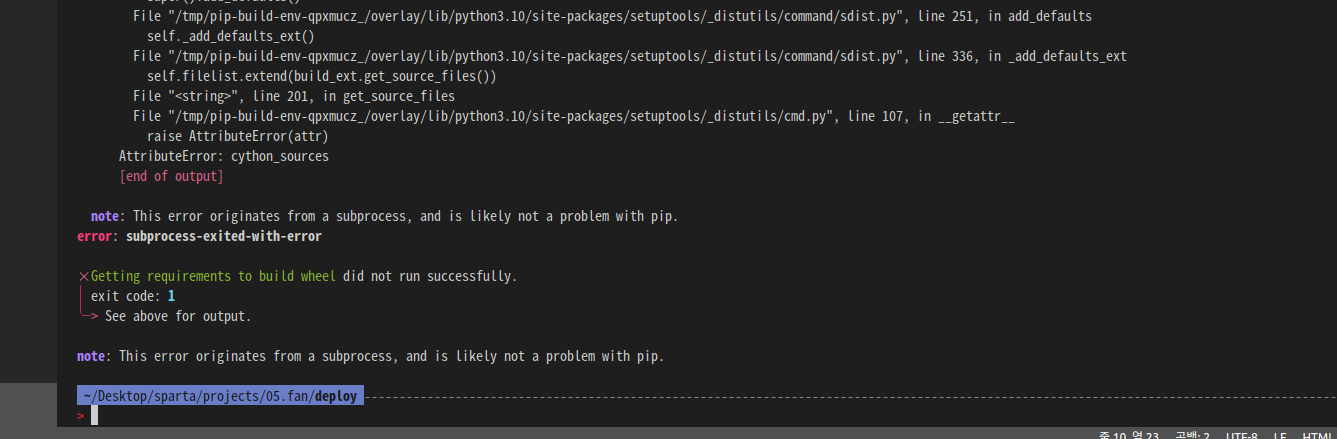Open HTML language mode selector
Image resolution: width=1337 pixels, height=439 pixels.
click(1318, 436)
